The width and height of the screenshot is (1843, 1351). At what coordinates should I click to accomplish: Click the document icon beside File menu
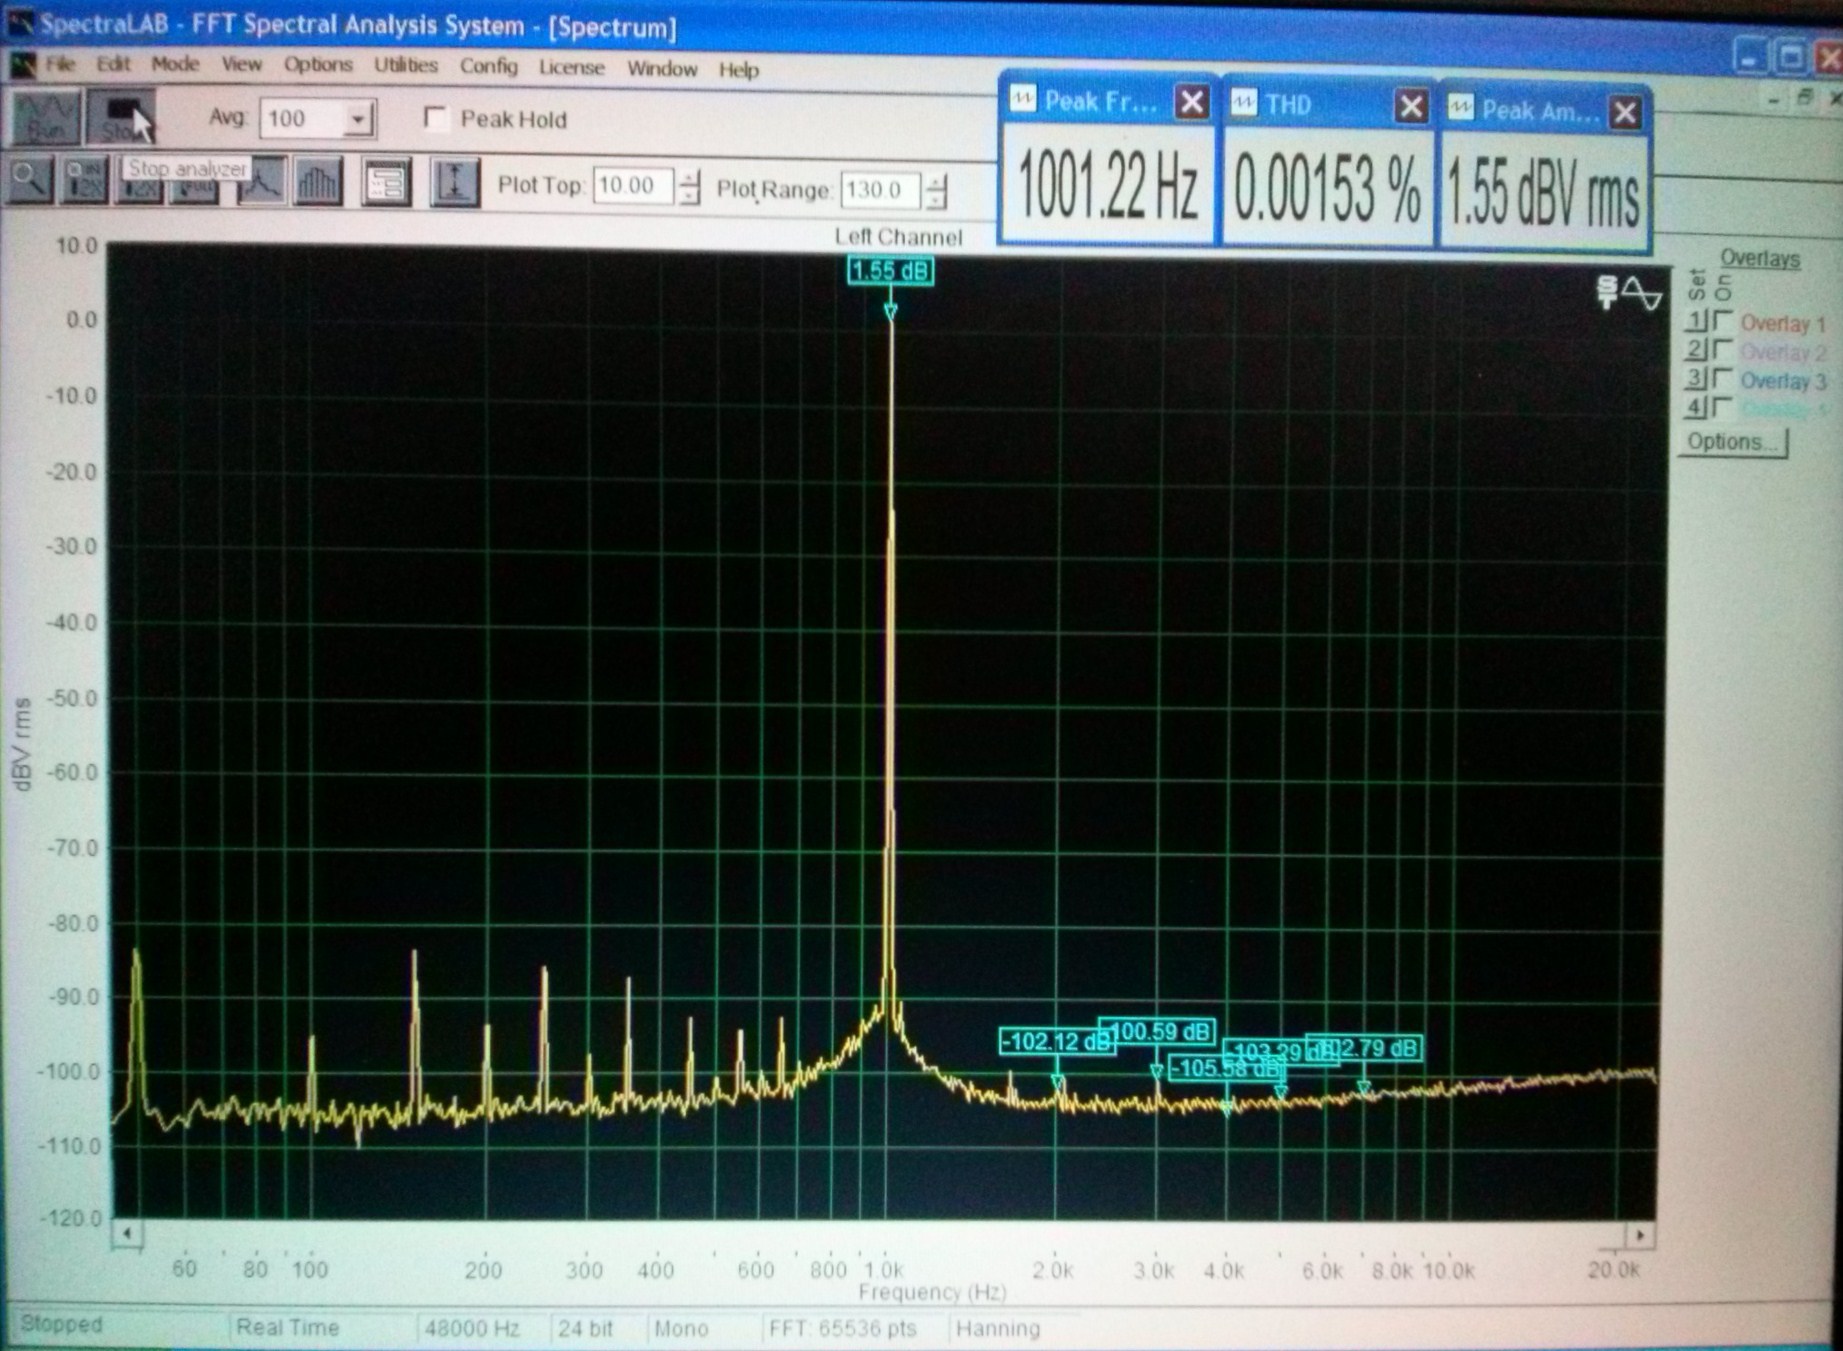(x=24, y=65)
